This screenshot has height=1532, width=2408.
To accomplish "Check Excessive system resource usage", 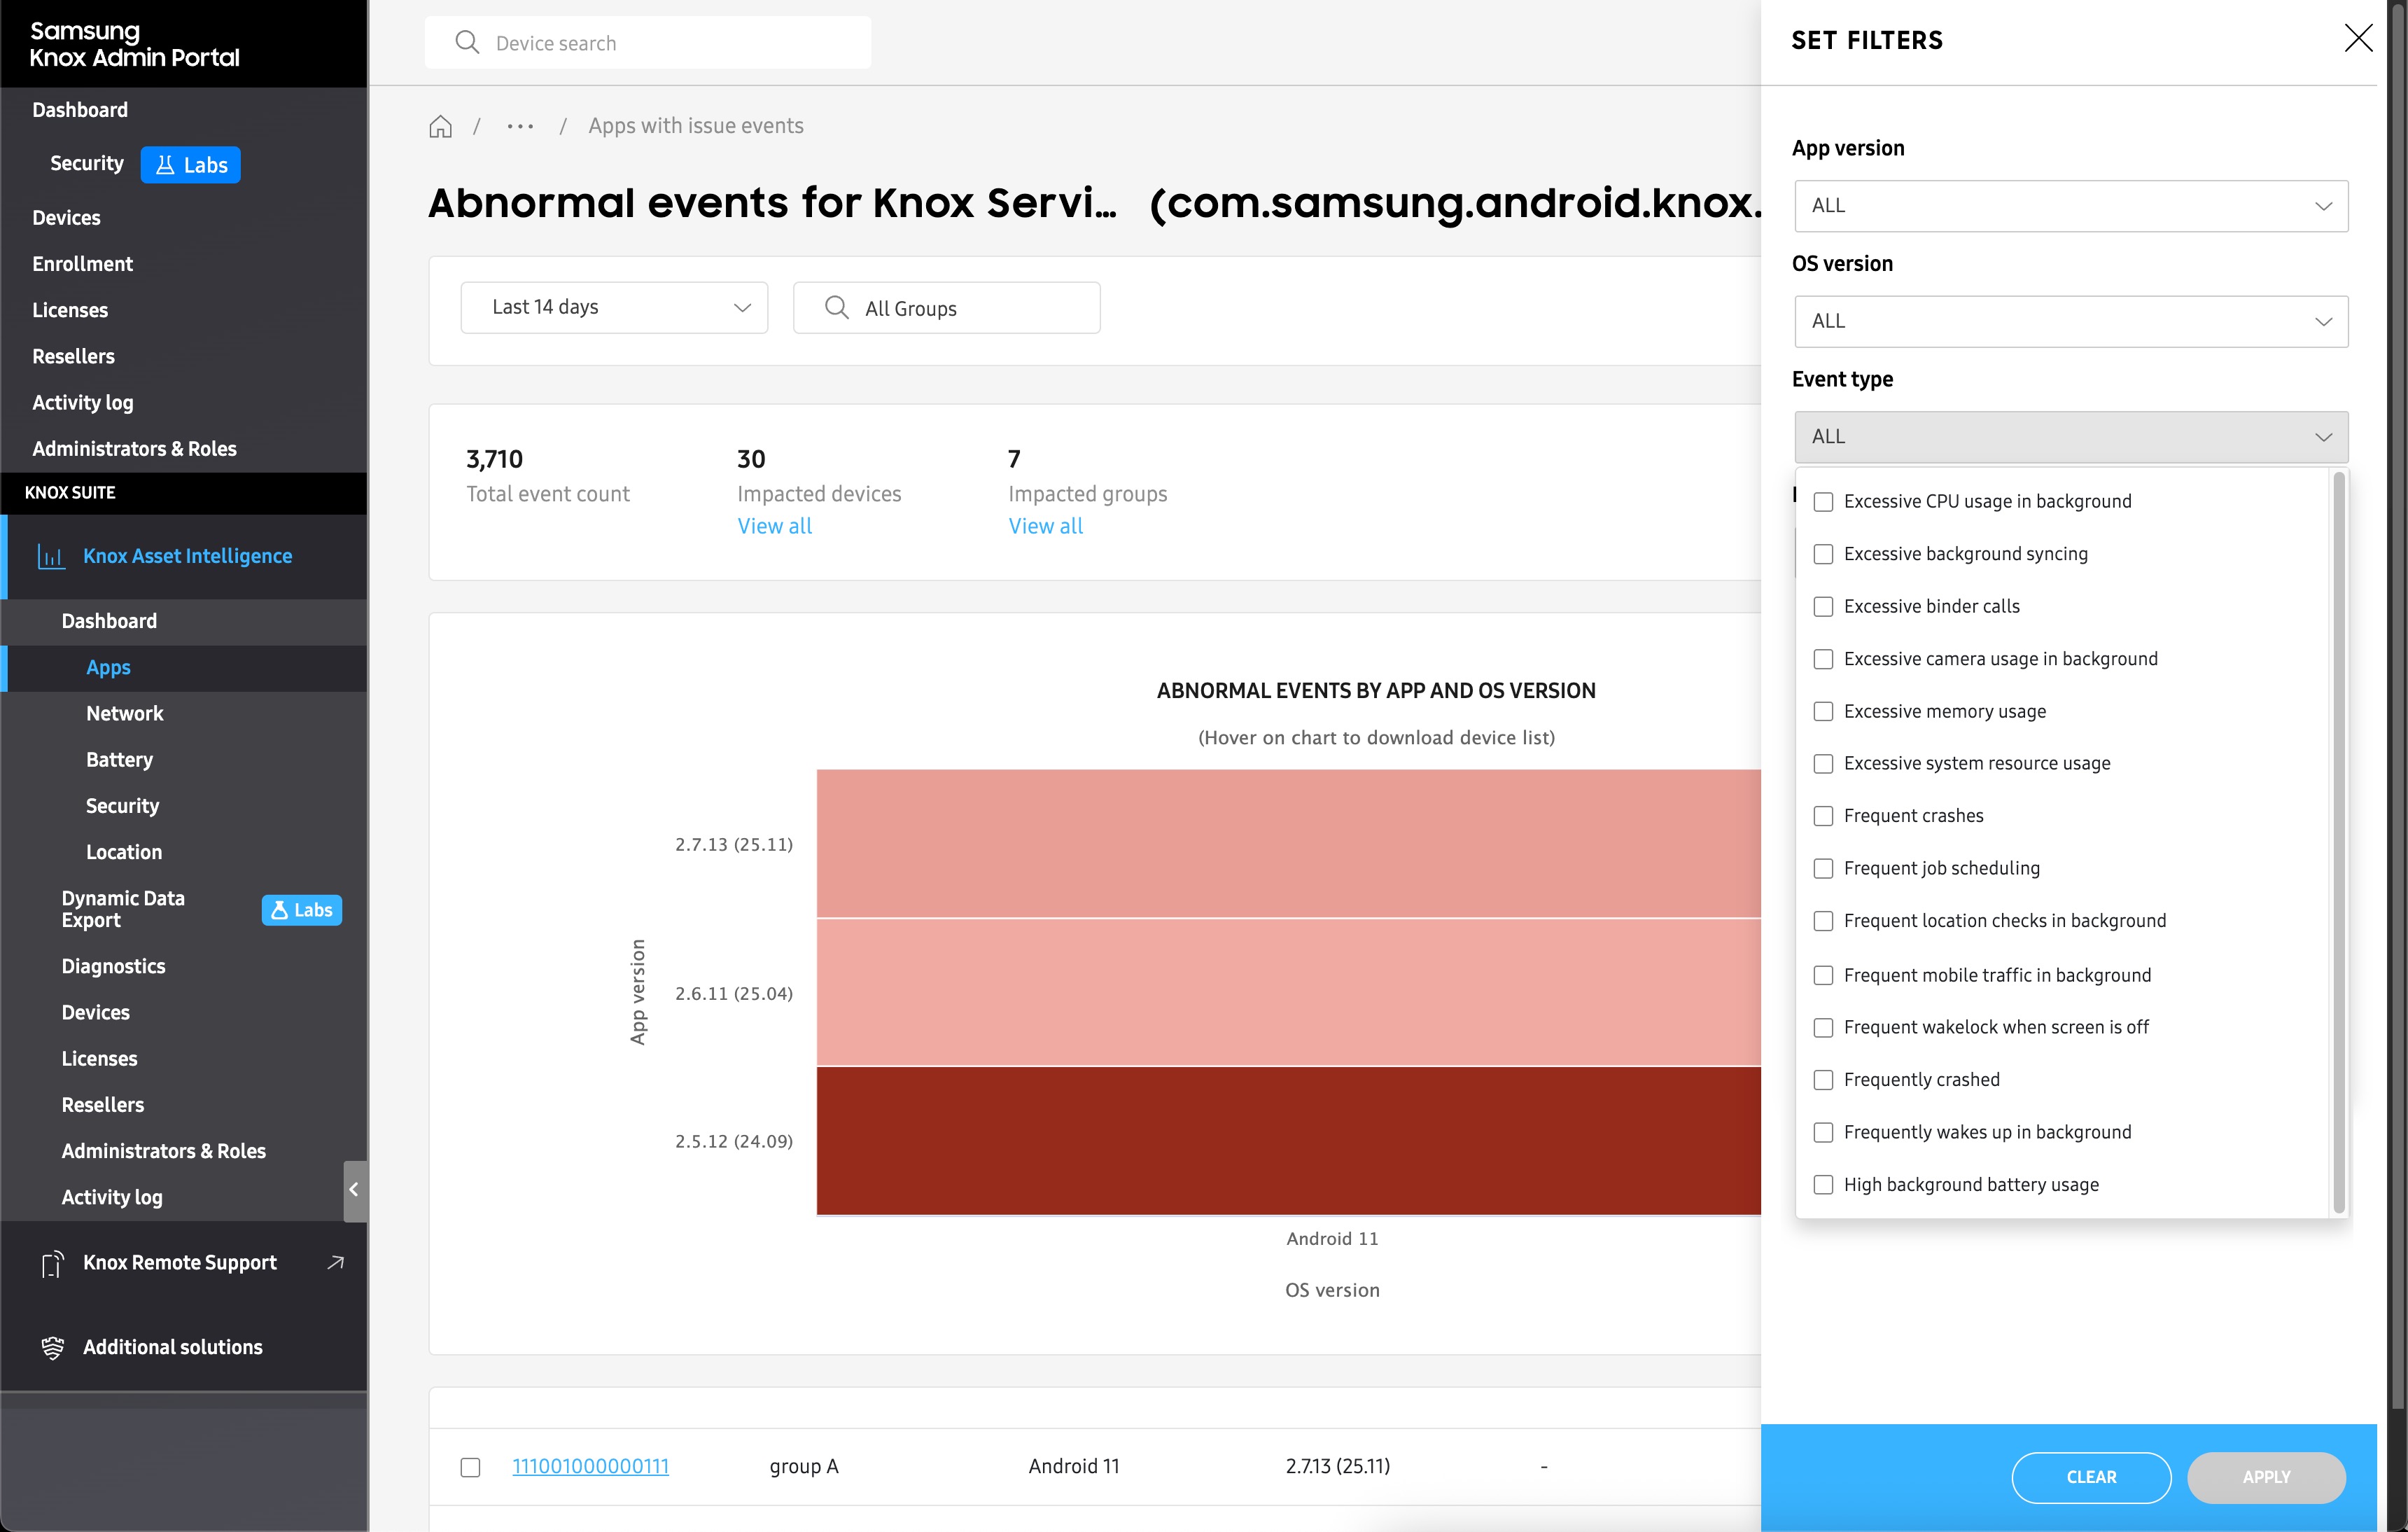I will [x=1823, y=764].
